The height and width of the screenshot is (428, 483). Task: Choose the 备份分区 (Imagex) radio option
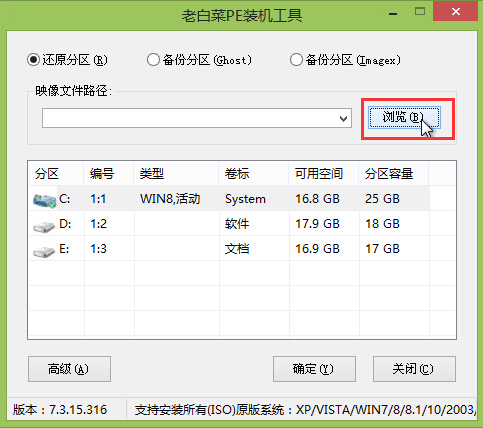[296, 60]
